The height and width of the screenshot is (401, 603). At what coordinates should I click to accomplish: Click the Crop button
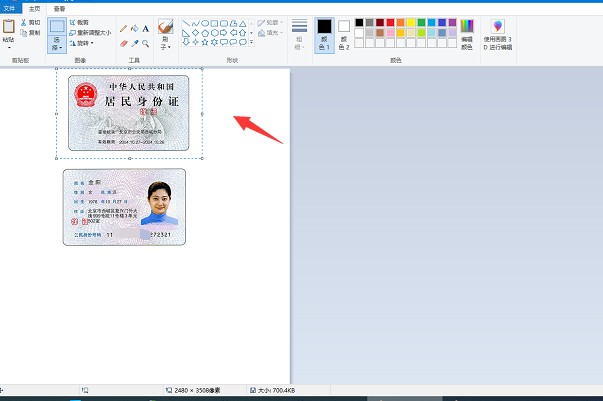click(x=79, y=22)
